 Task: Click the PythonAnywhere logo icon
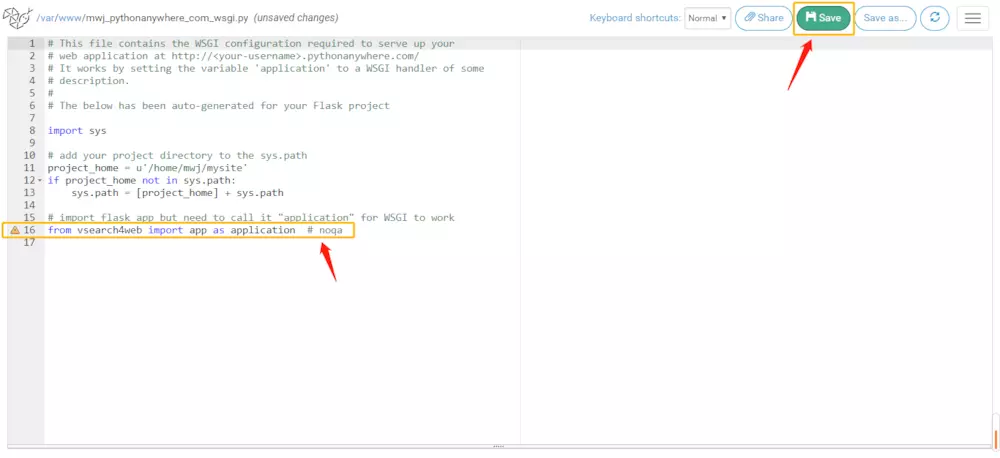pos(17,18)
